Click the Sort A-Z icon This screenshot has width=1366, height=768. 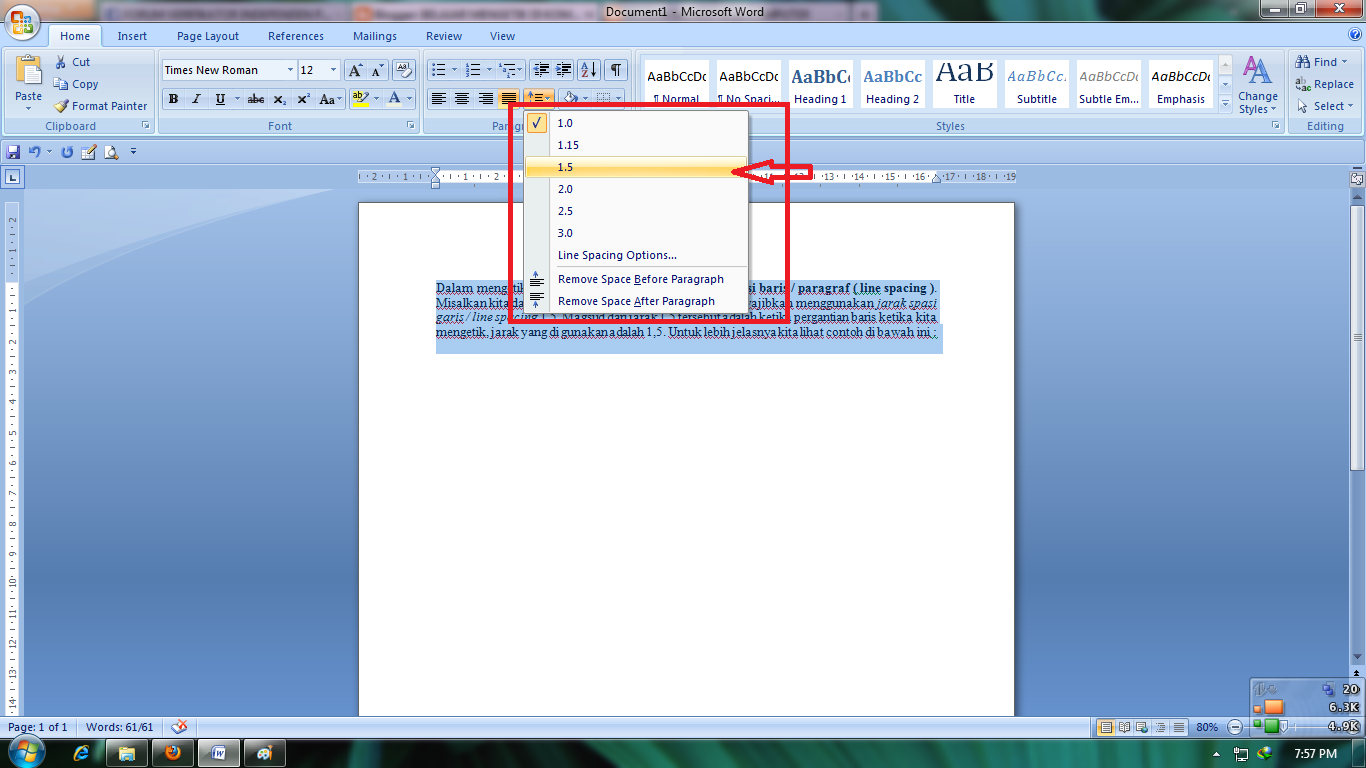pyautogui.click(x=589, y=70)
